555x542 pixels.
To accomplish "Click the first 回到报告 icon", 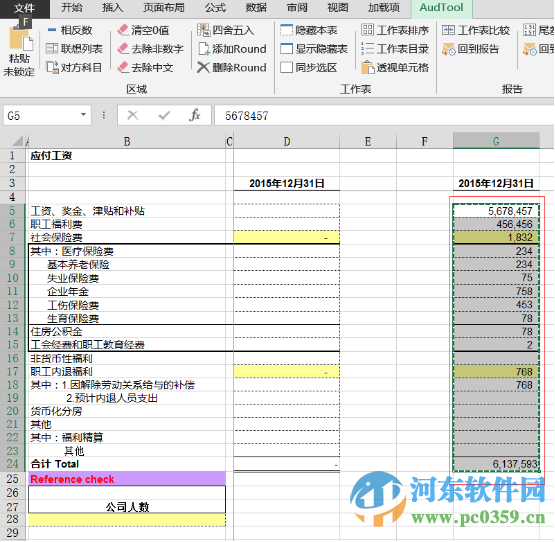I will (x=448, y=49).
